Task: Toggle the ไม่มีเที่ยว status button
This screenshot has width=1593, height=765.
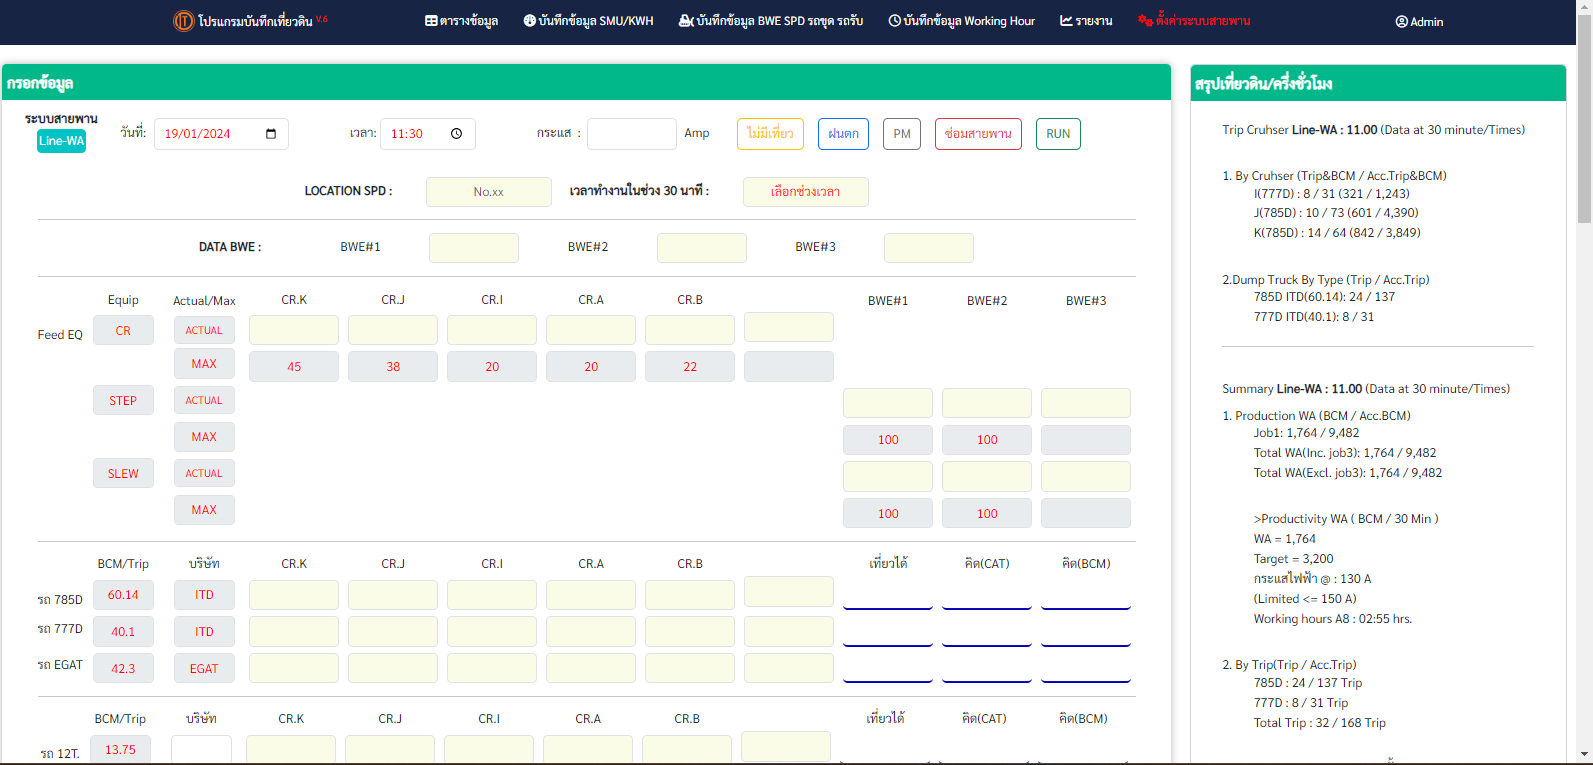Action: point(770,134)
